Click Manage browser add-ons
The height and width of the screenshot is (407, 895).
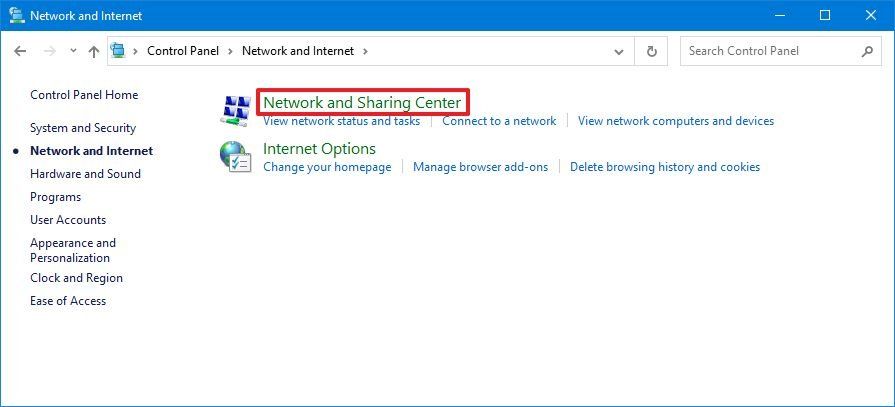(481, 167)
